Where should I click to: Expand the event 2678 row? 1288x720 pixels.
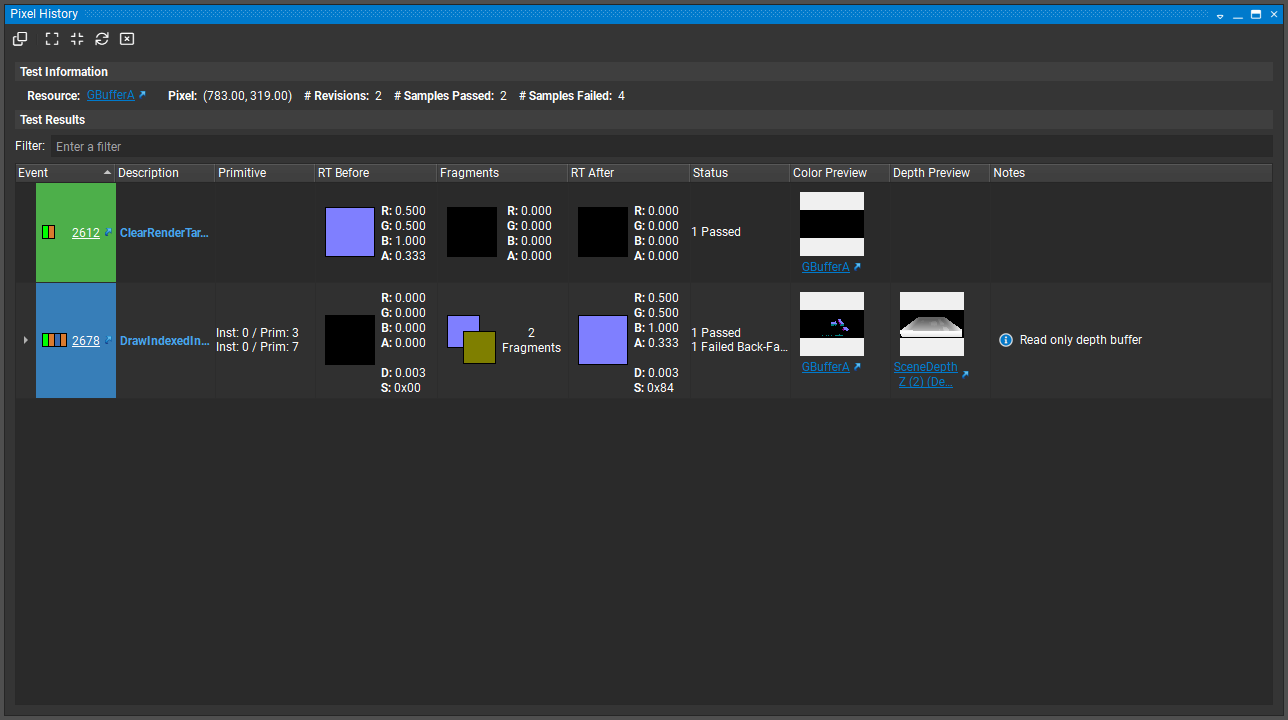click(26, 340)
